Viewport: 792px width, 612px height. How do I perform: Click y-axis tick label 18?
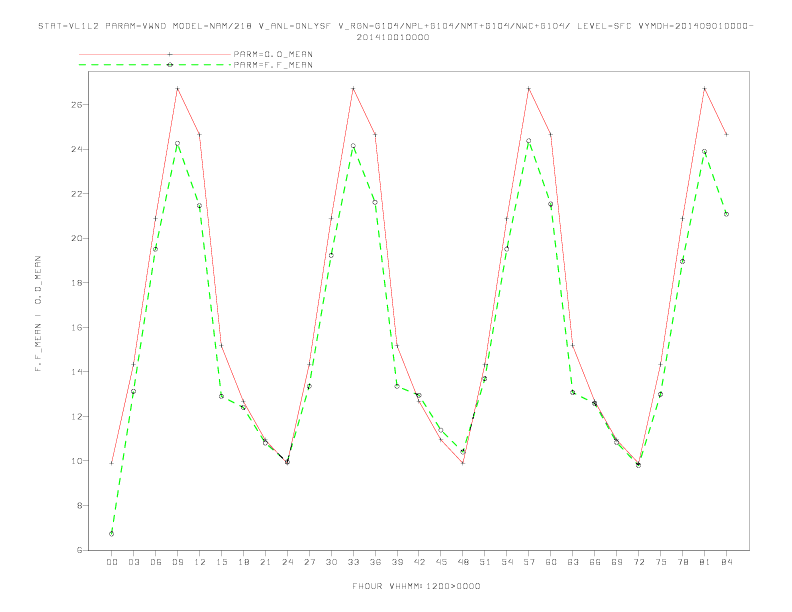pyautogui.click(x=77, y=283)
